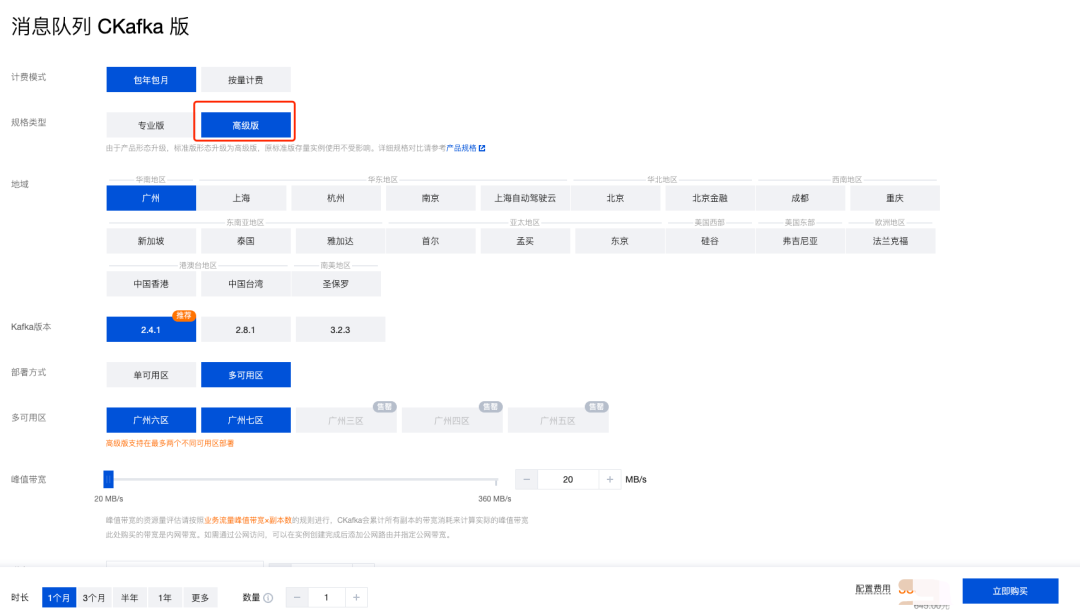This screenshot has width=1080, height=615.
Task: Click the 360 MB/s end of the bandwidth slider
Action: click(495, 480)
